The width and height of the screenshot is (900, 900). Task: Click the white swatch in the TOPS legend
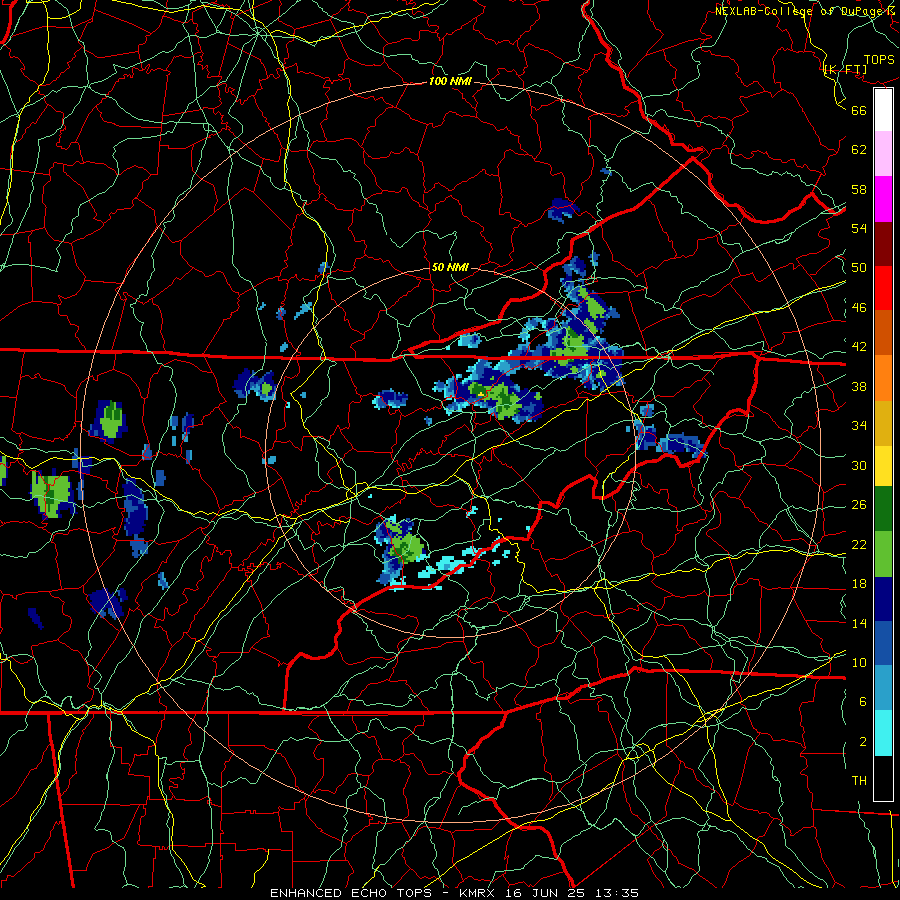[883, 110]
